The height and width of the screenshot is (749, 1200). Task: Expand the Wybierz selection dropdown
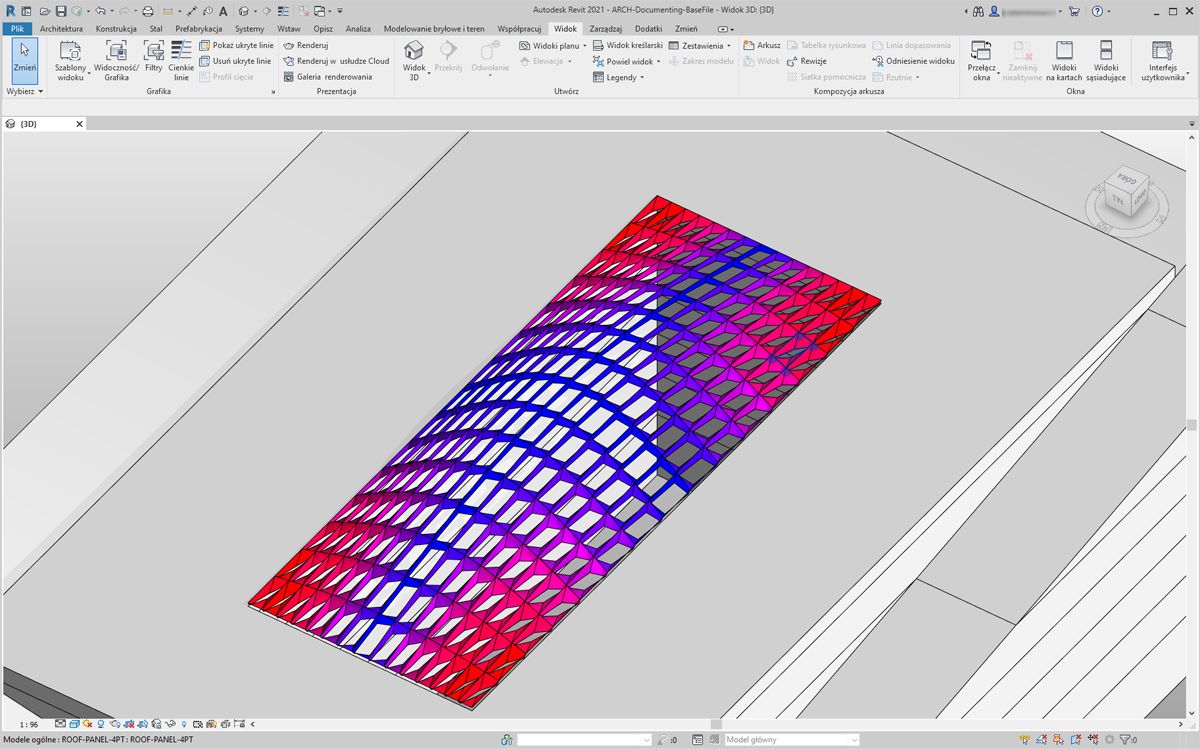pos(25,91)
